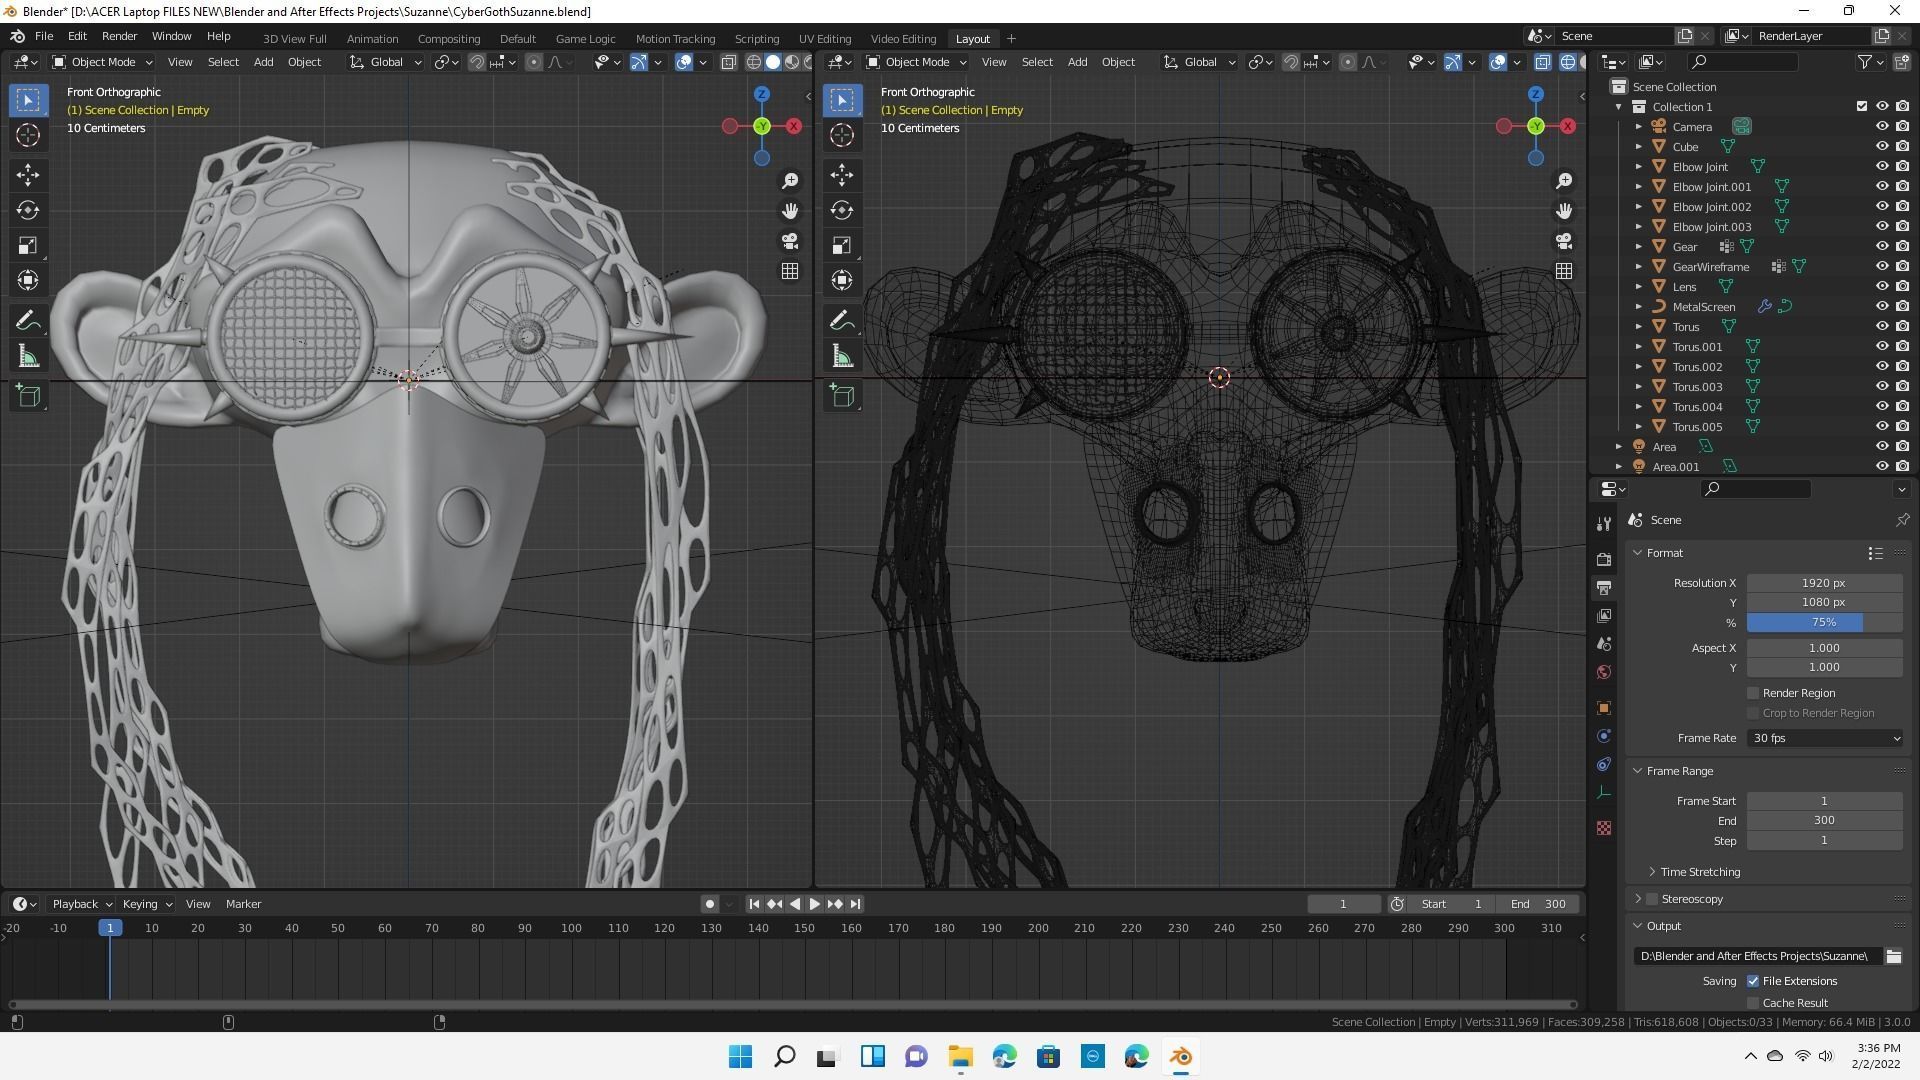The width and height of the screenshot is (1920, 1080).
Task: Open File Explorer from the Windows taskbar
Action: 960,1057
